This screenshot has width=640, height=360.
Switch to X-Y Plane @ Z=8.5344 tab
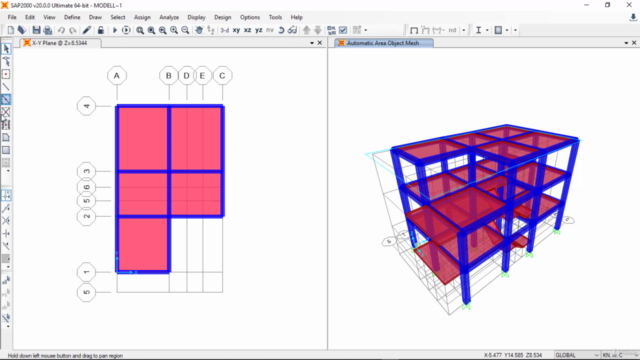pos(60,43)
